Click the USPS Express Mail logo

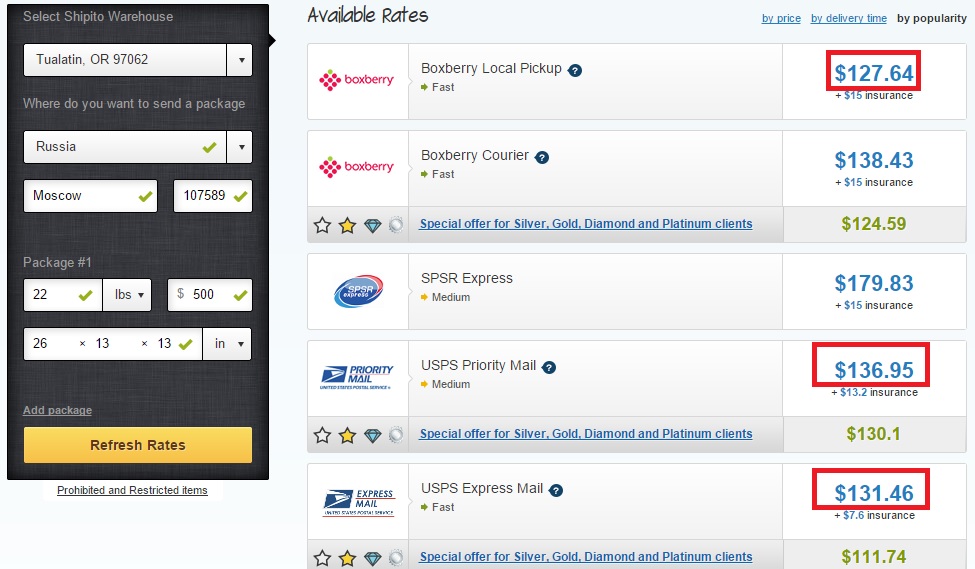tap(359, 502)
